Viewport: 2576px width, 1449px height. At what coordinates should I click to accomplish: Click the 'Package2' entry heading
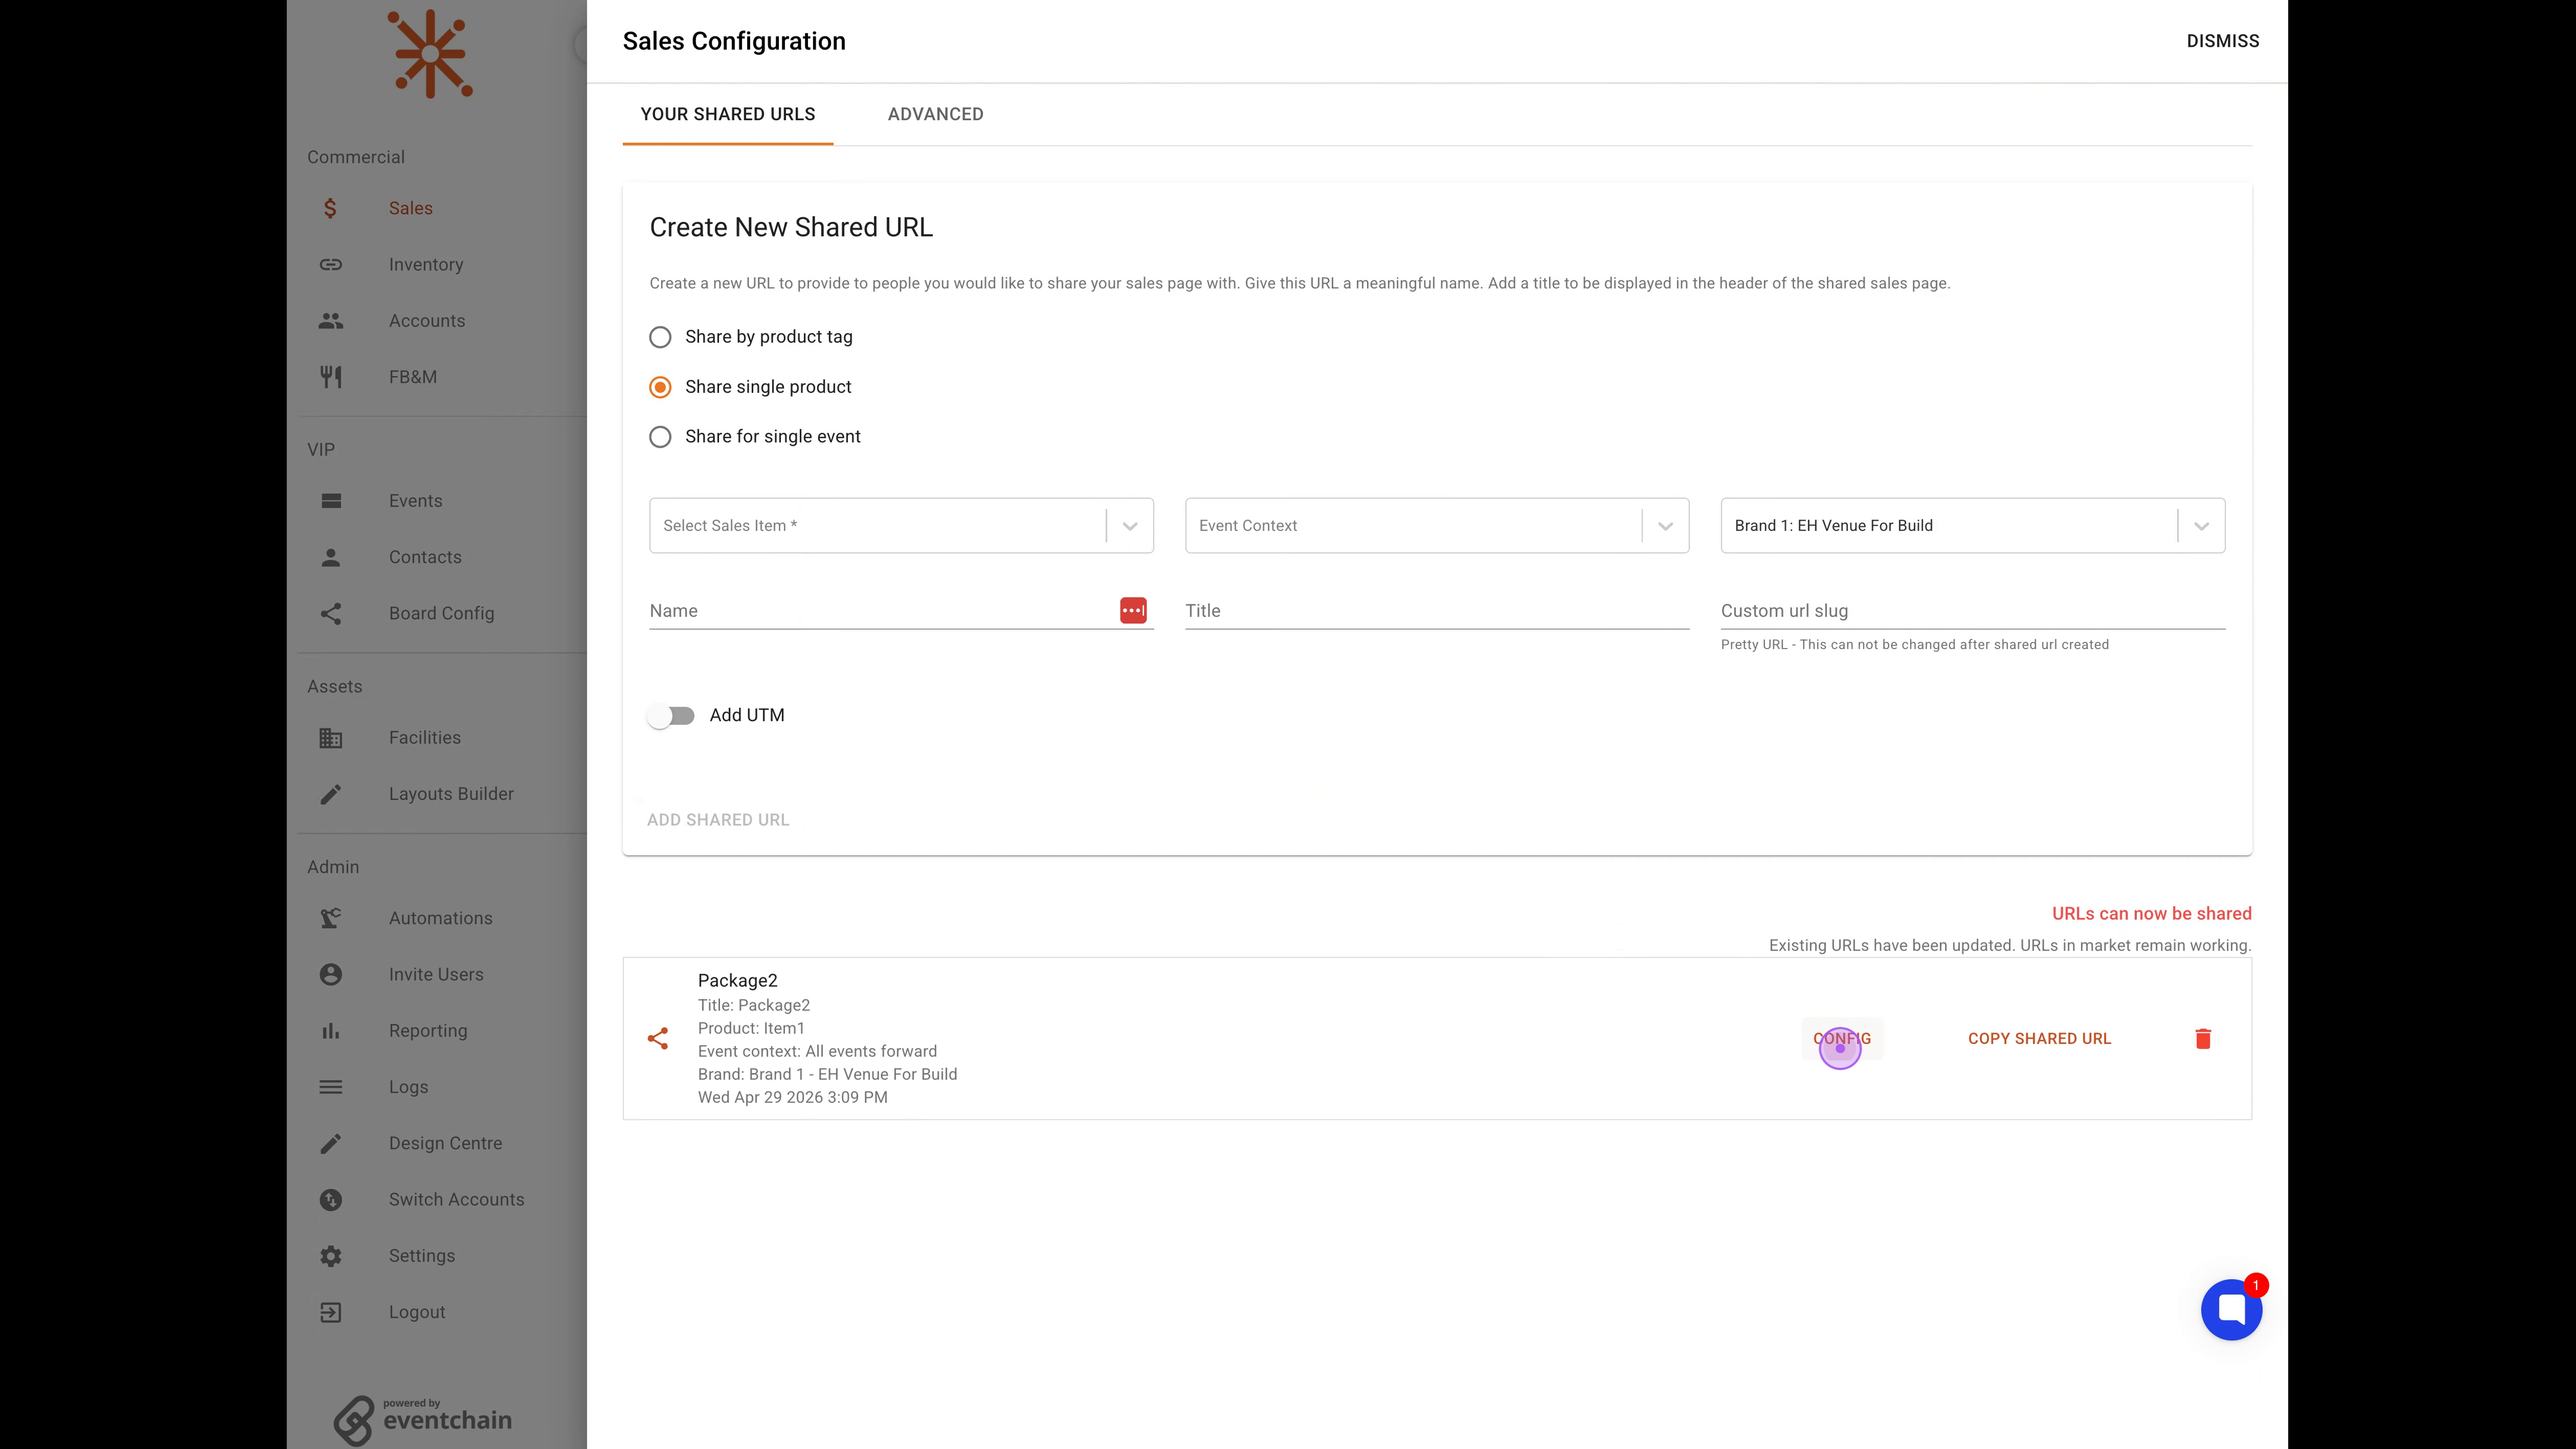738,981
